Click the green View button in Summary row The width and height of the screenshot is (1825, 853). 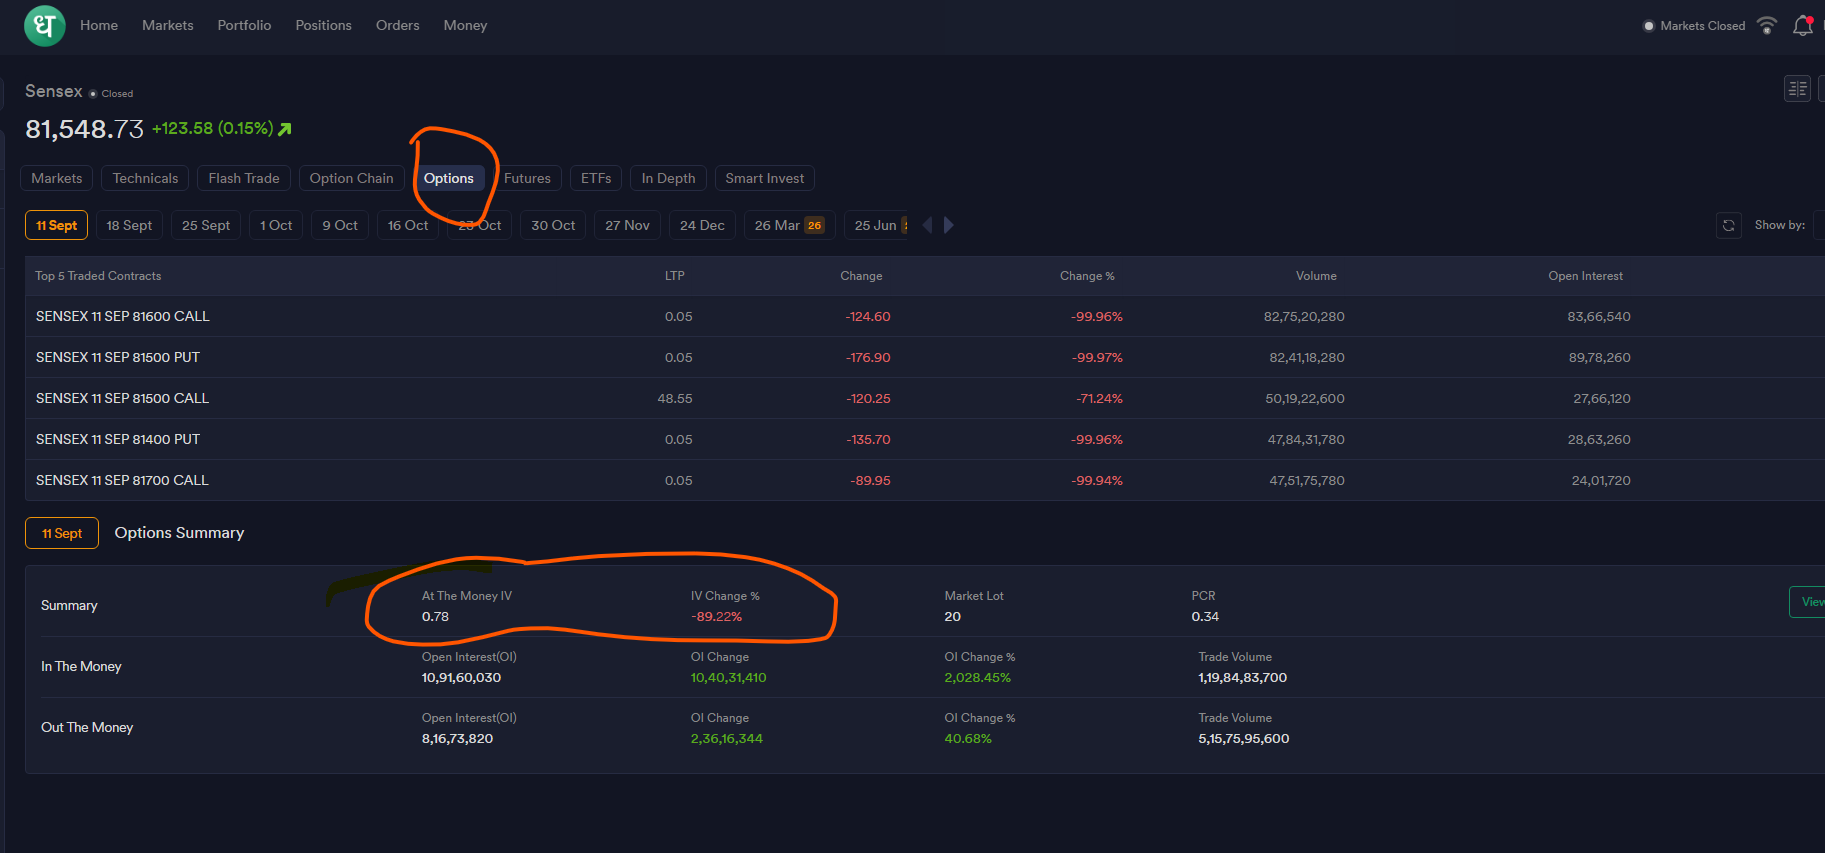click(1808, 602)
